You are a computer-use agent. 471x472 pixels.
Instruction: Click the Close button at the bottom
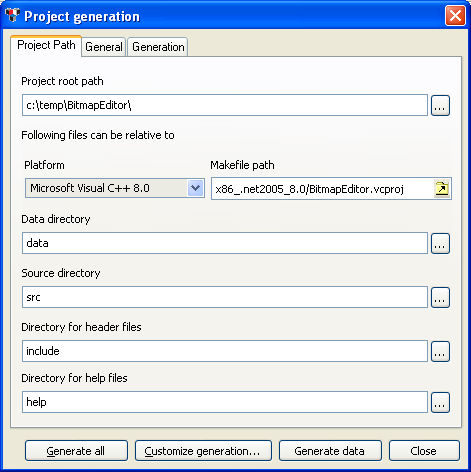click(x=424, y=451)
